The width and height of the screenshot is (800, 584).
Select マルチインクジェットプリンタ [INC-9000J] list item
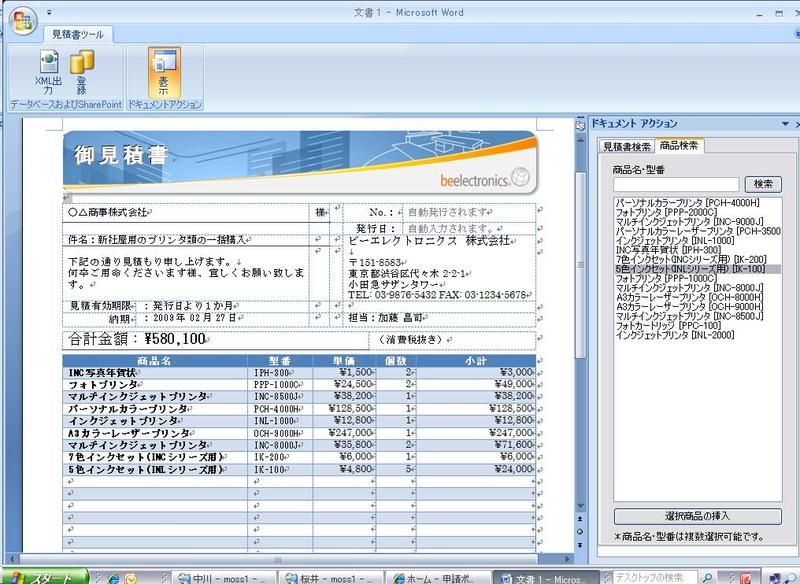(x=689, y=222)
